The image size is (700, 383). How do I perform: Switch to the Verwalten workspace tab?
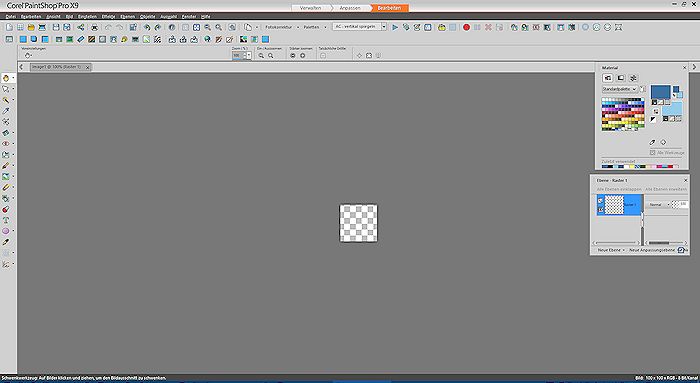pyautogui.click(x=310, y=8)
